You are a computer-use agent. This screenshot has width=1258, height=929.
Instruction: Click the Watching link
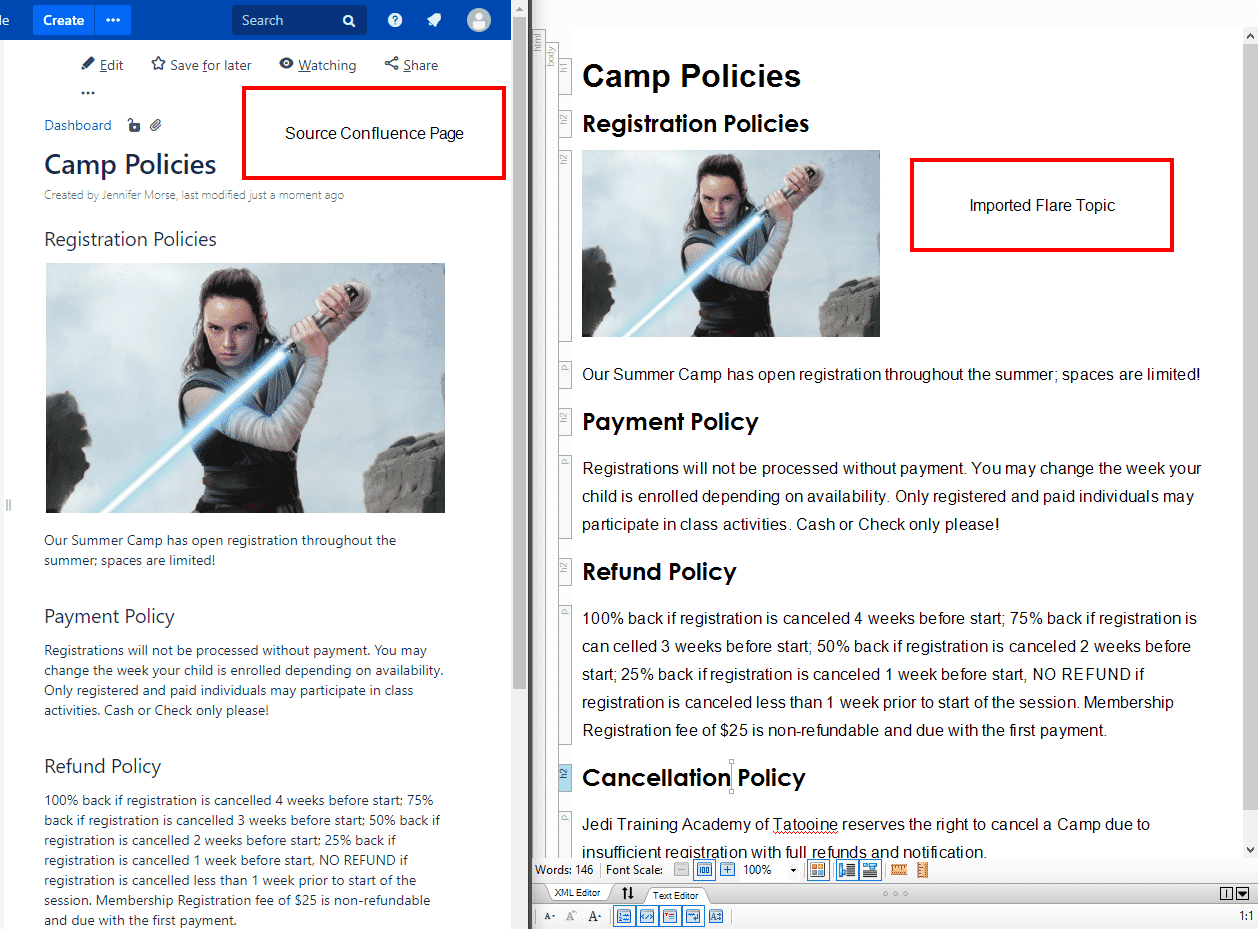point(327,65)
